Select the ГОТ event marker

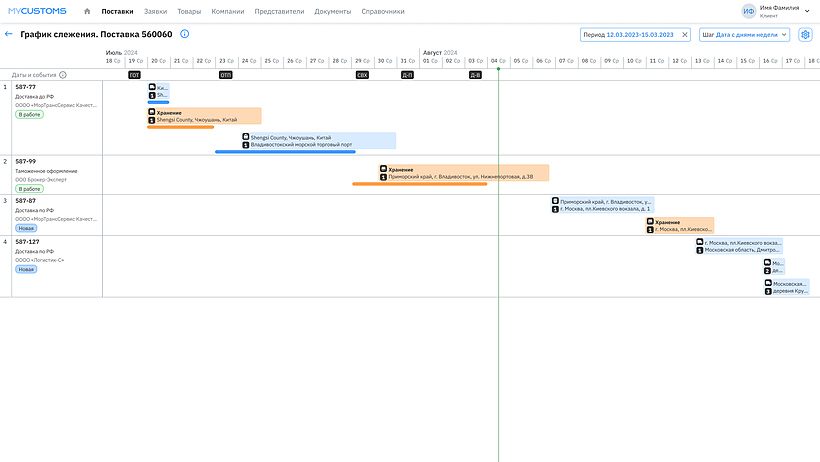coord(134,75)
